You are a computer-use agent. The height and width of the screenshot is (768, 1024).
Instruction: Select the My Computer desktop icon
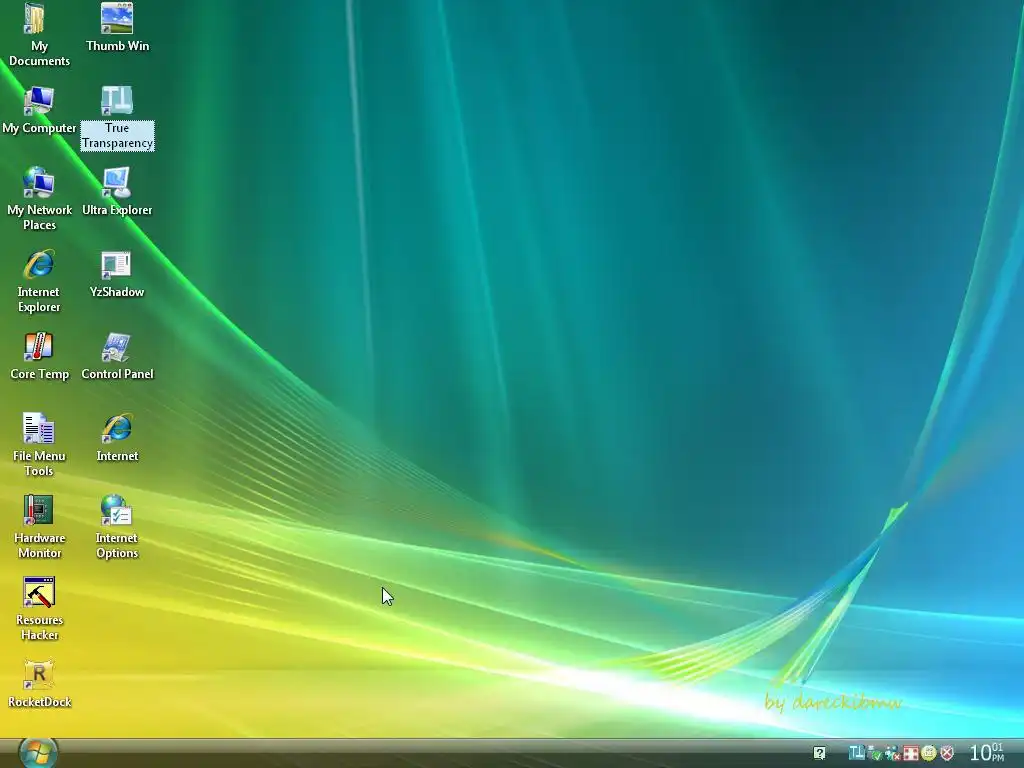click(39, 110)
